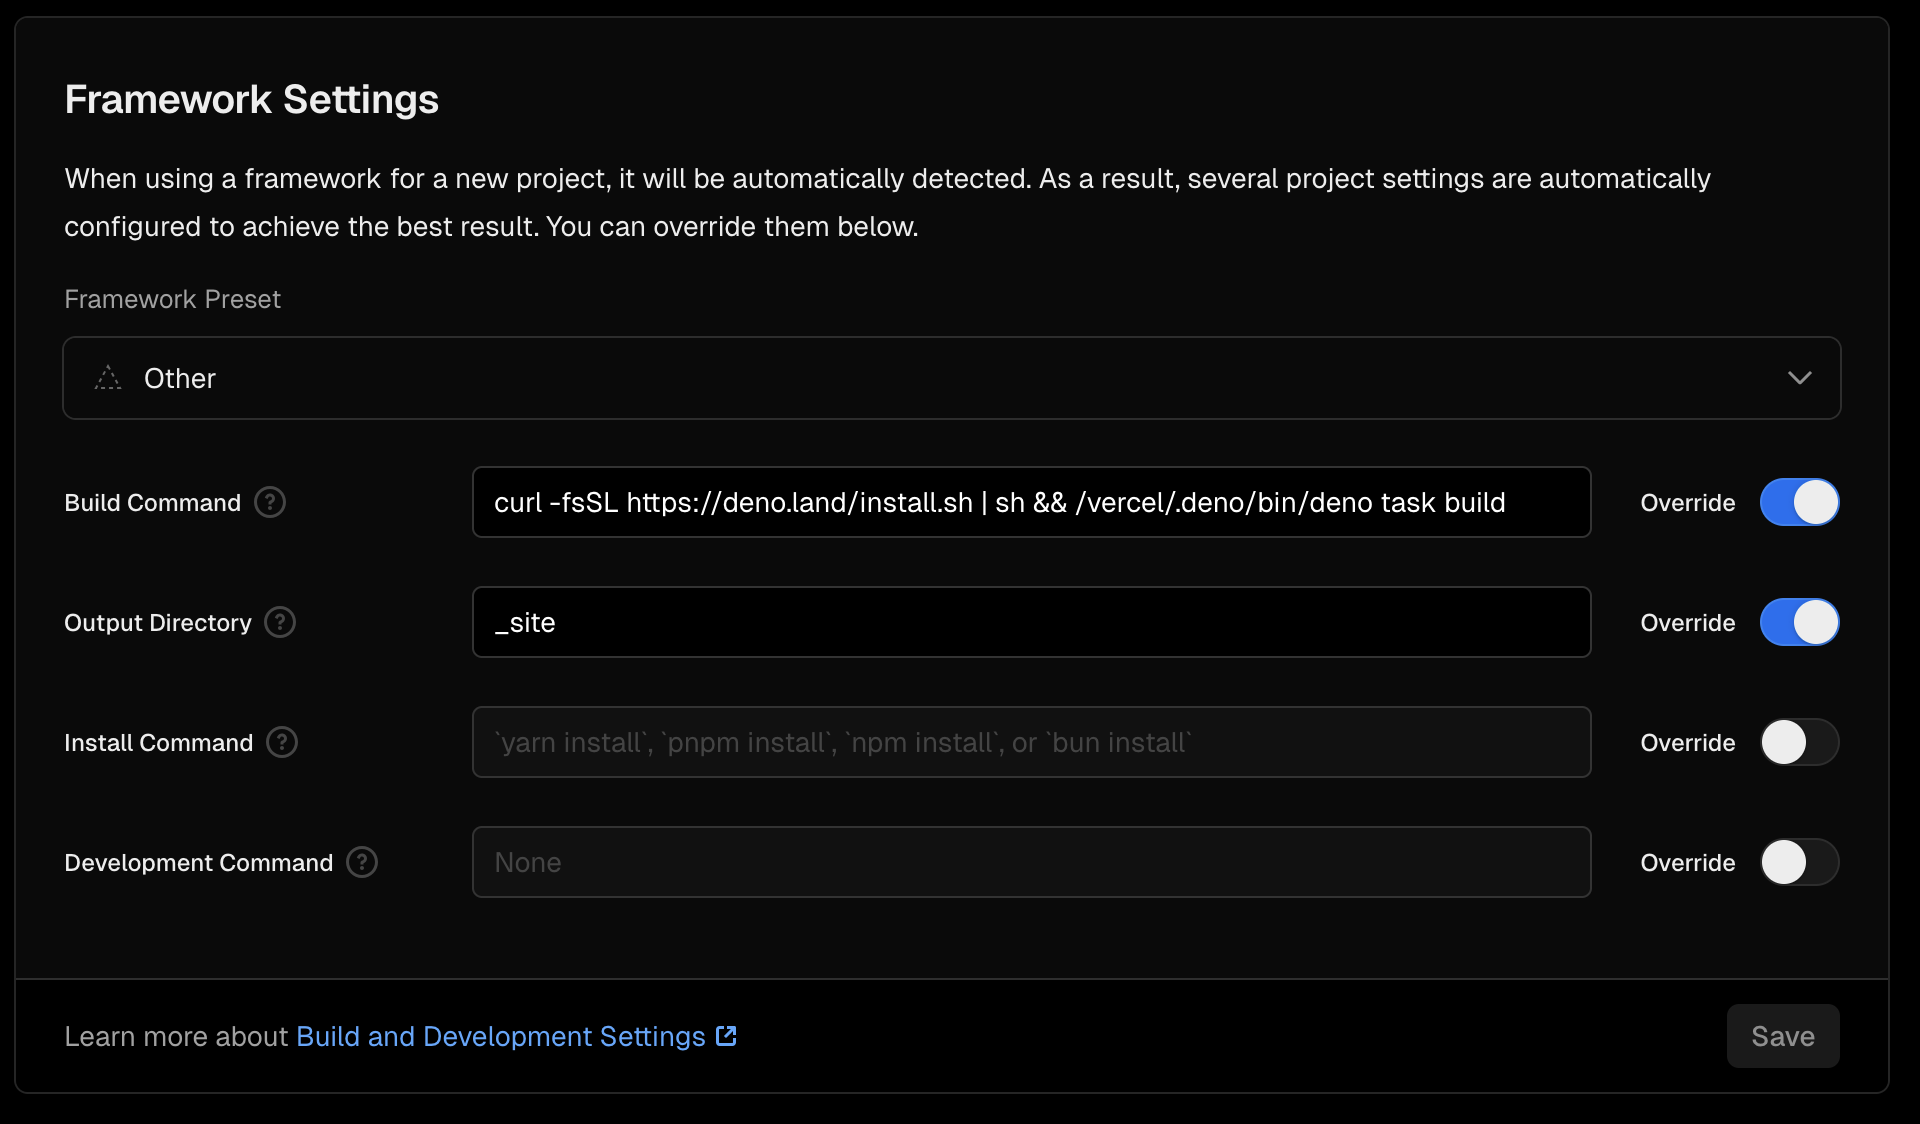Click the Override label next to Build Command
The width and height of the screenshot is (1920, 1124).
pos(1687,502)
